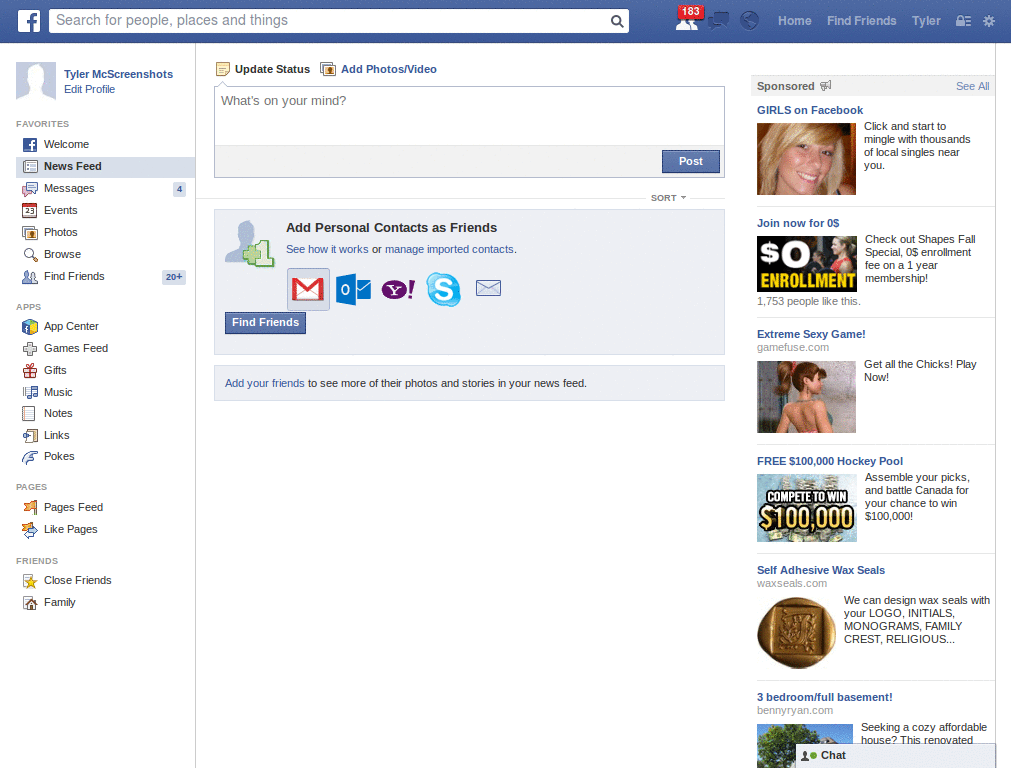
Task: Click the Messages sidebar icon
Action: pyautogui.click(x=30, y=189)
